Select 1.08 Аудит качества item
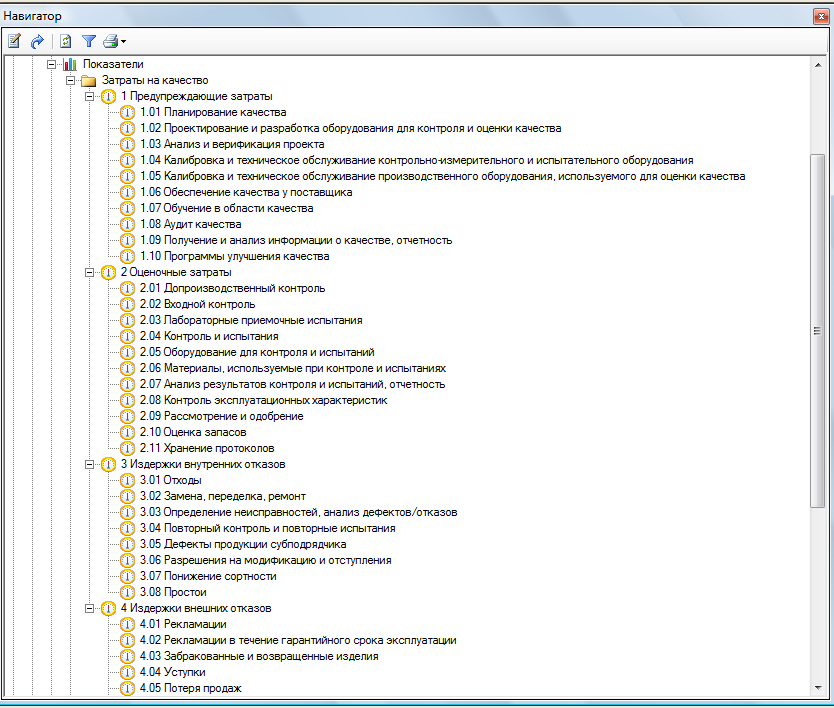The image size is (834, 708). [190, 224]
